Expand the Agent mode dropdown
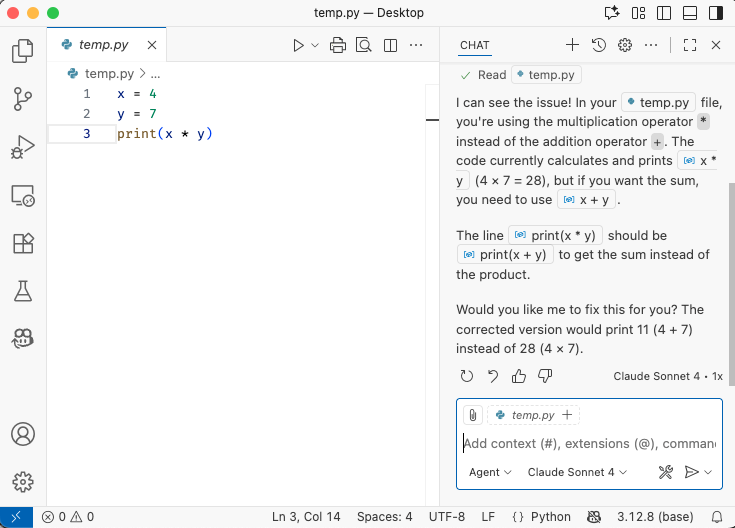The width and height of the screenshot is (735, 528). click(490, 472)
